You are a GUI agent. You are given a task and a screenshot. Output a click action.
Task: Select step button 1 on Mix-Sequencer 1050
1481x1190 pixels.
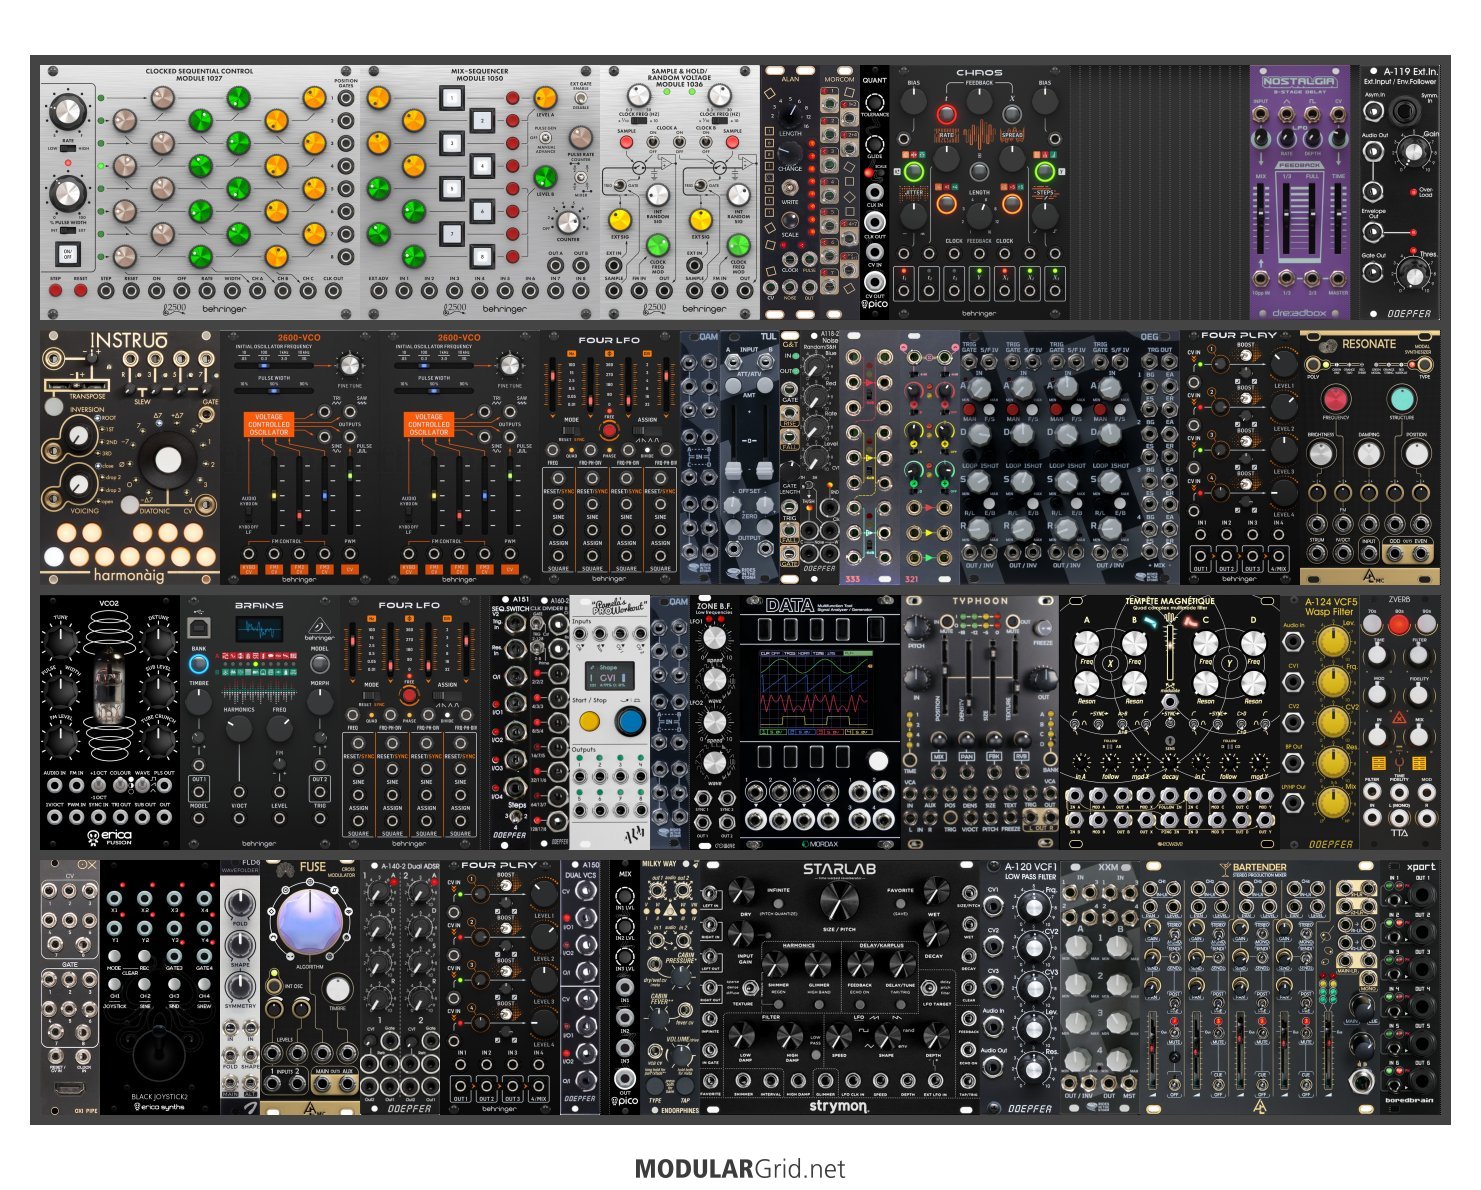tap(451, 98)
